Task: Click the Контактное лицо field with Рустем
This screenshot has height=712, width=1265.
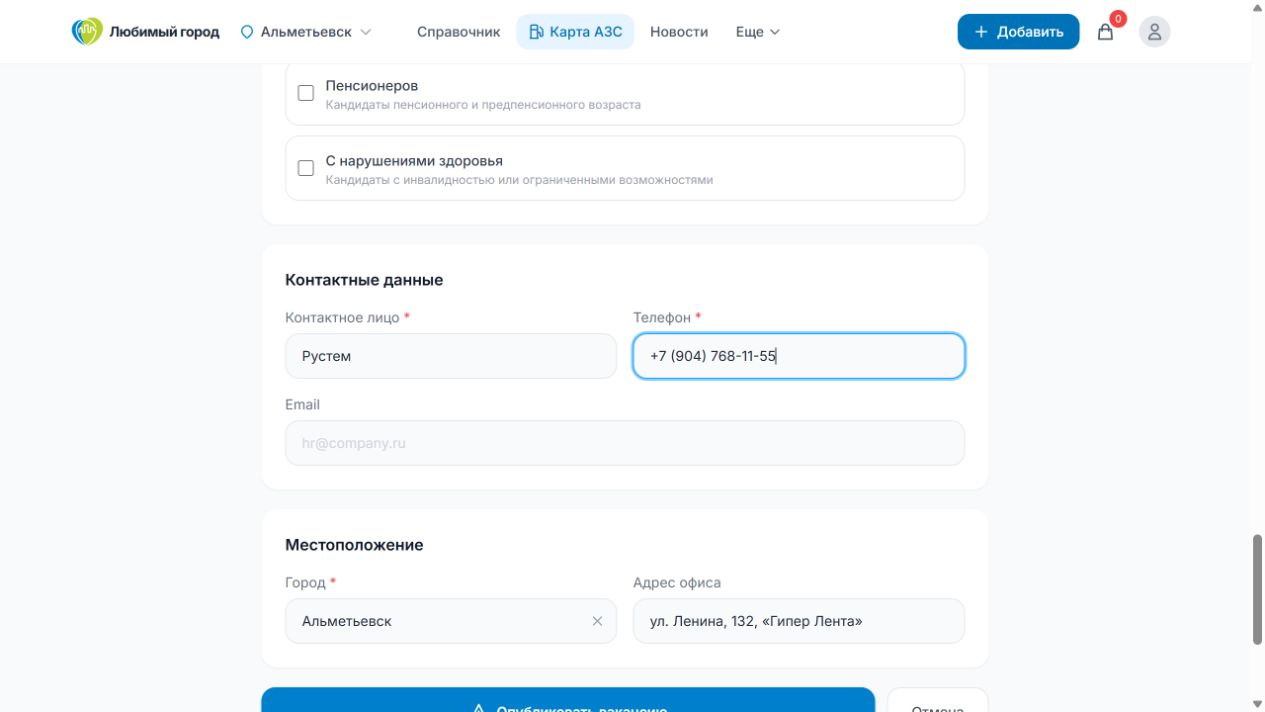Action: click(x=451, y=356)
